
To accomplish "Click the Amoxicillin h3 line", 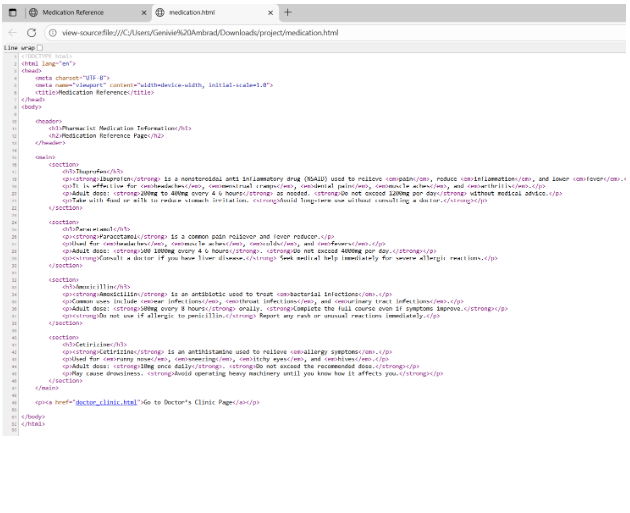I will point(96,287).
